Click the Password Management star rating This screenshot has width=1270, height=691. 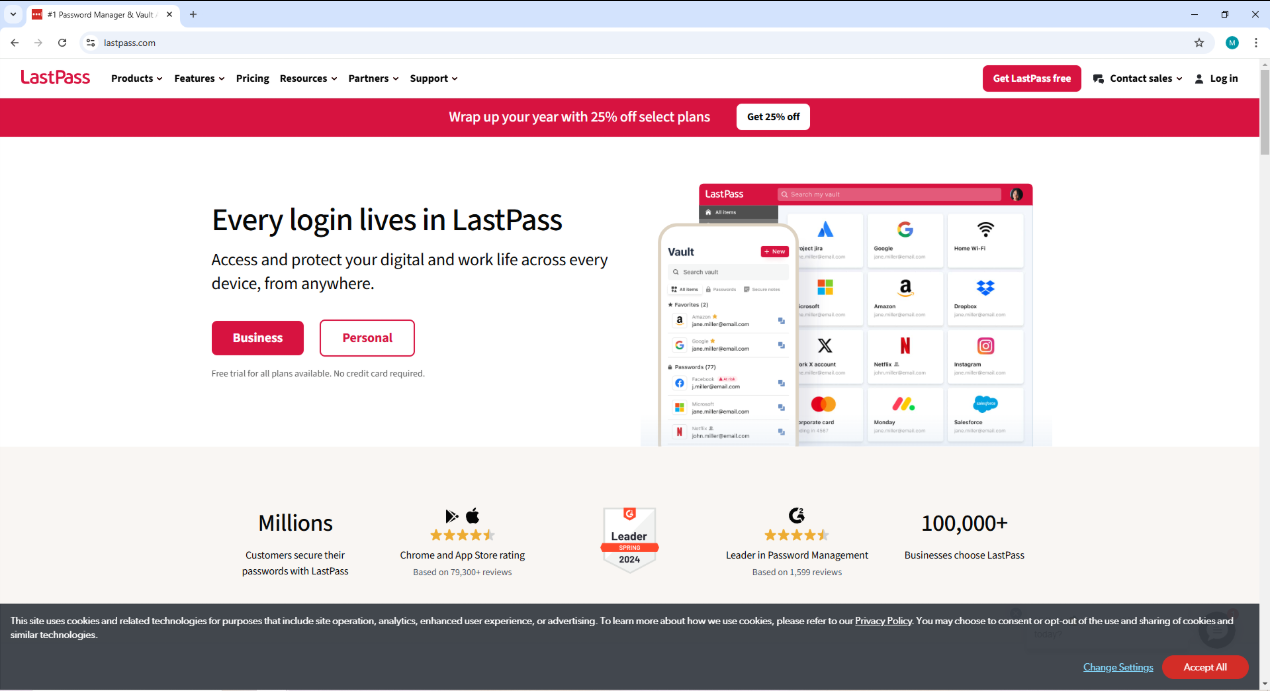click(796, 535)
